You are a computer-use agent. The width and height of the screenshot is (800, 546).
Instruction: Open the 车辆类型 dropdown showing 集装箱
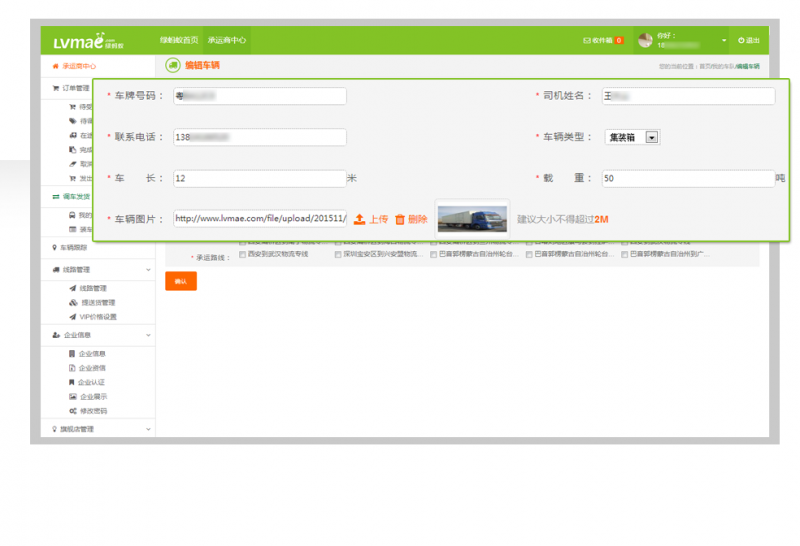coord(633,137)
